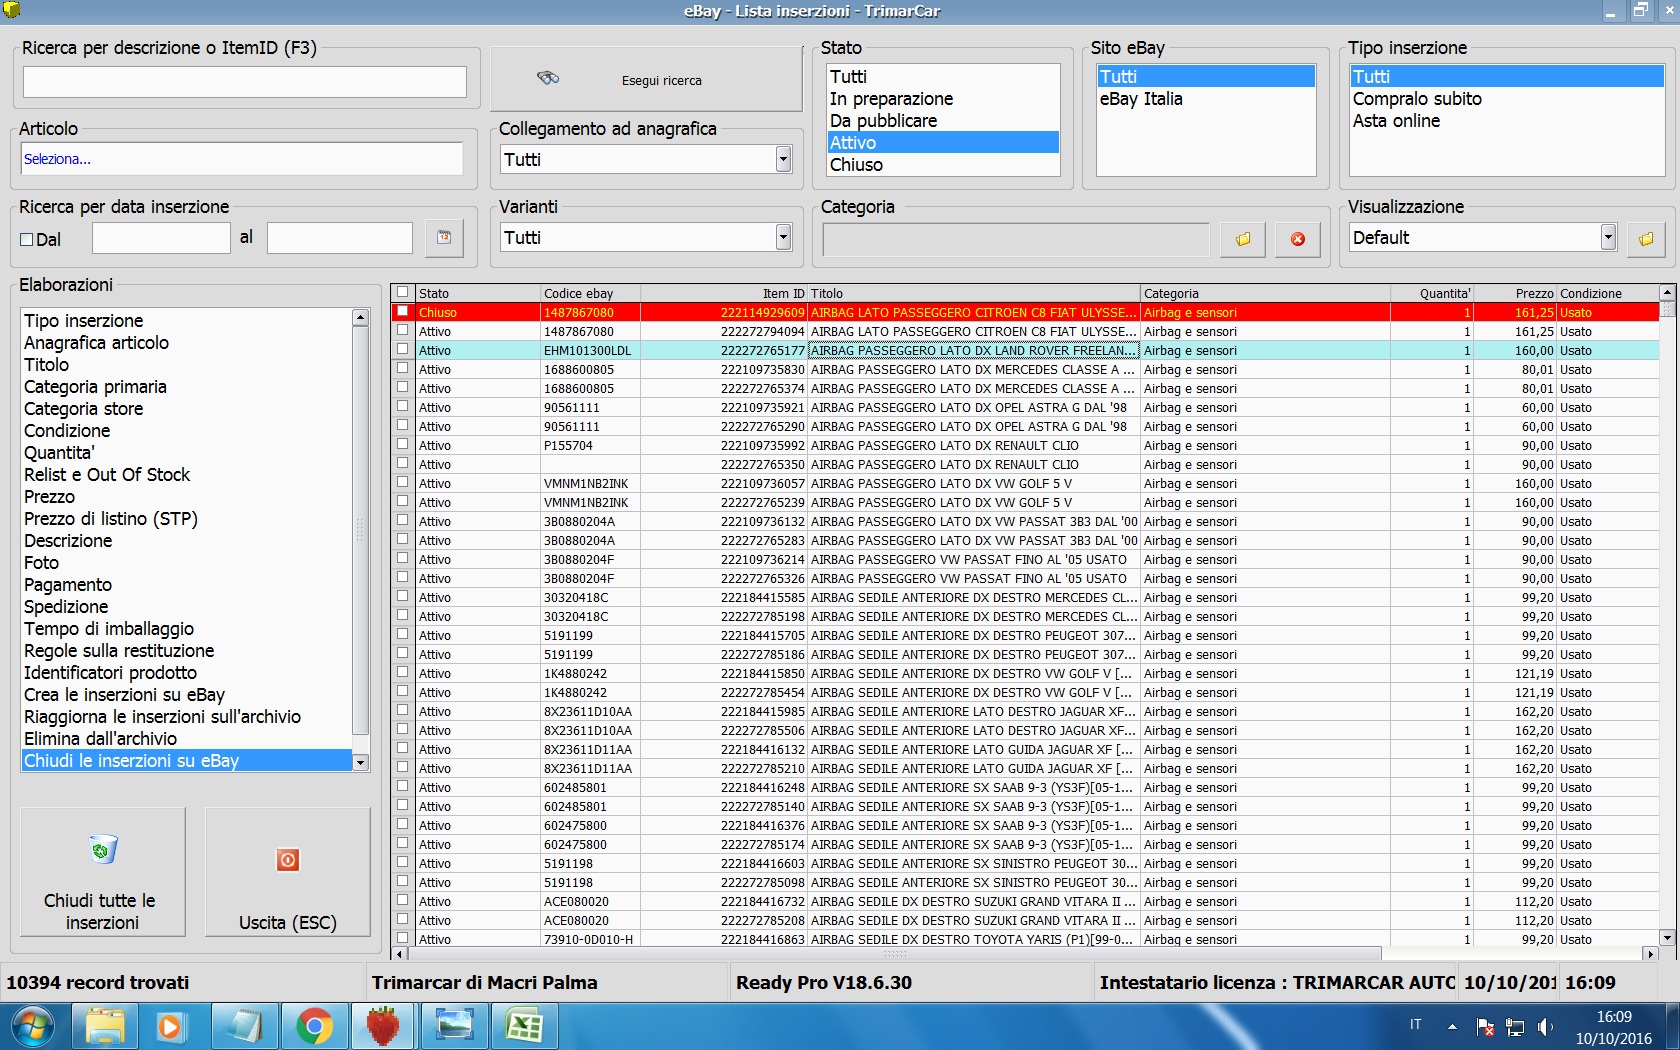Image resolution: width=1680 pixels, height=1050 pixels.
Task: Click Chiudi tutte le inserzioni button
Action: click(103, 872)
